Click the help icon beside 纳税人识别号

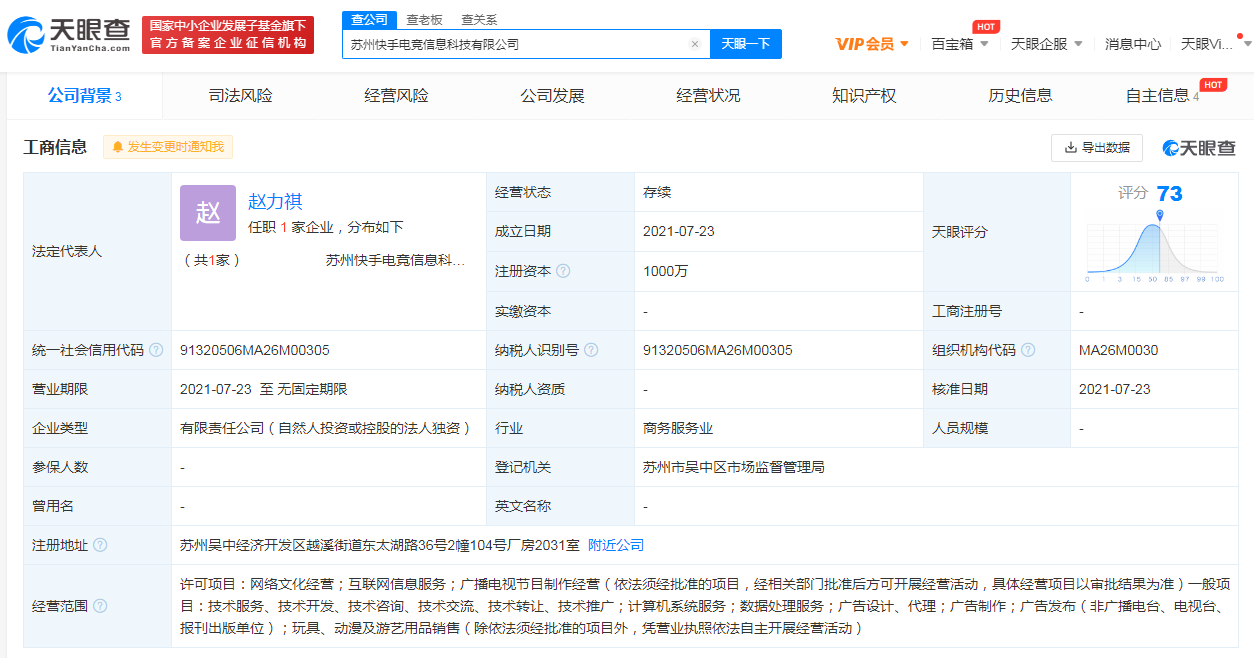coord(590,350)
